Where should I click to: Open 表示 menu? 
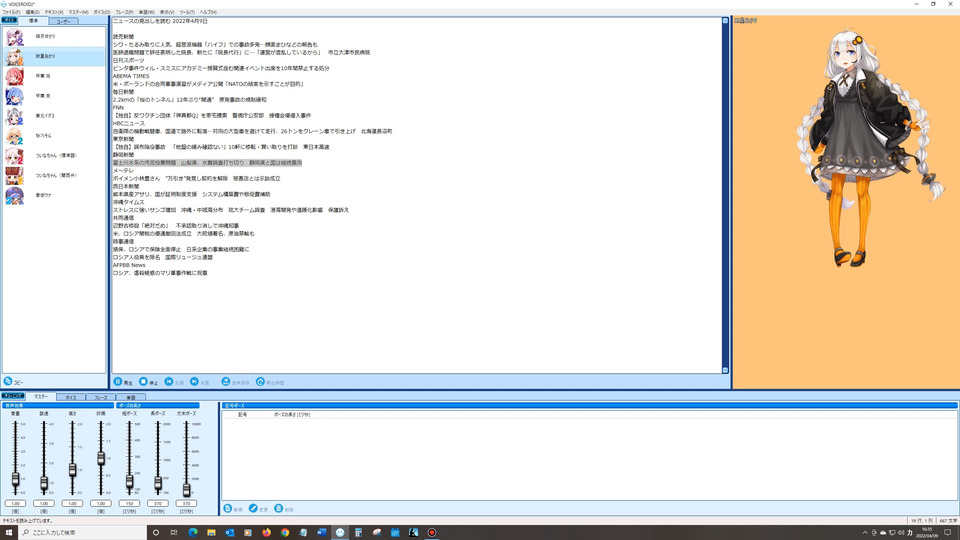coord(167,12)
